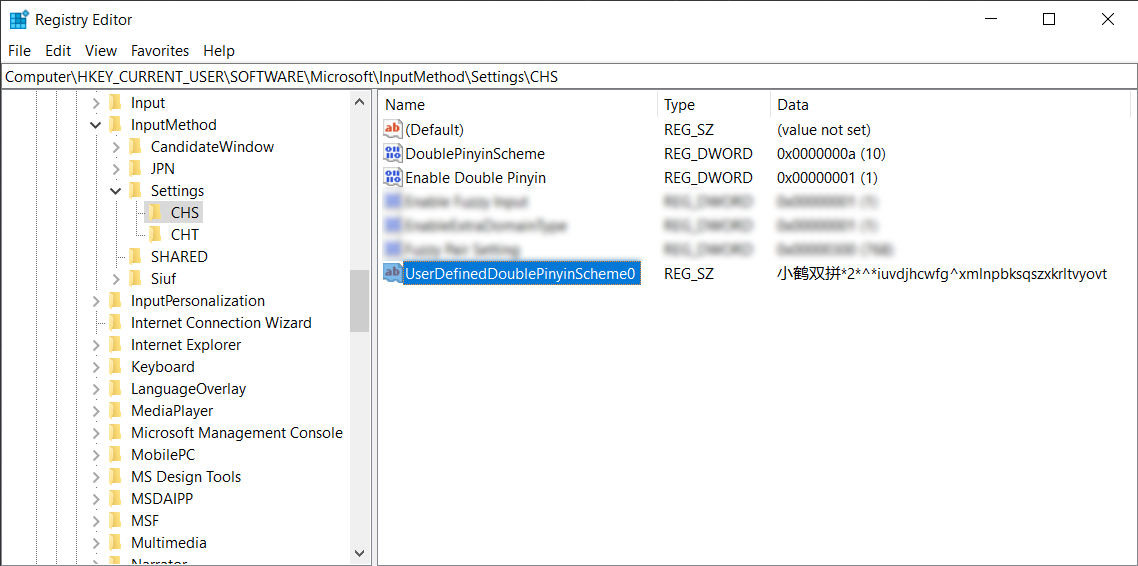
Task: Click the tree scrollbar up arrow
Action: point(359,102)
